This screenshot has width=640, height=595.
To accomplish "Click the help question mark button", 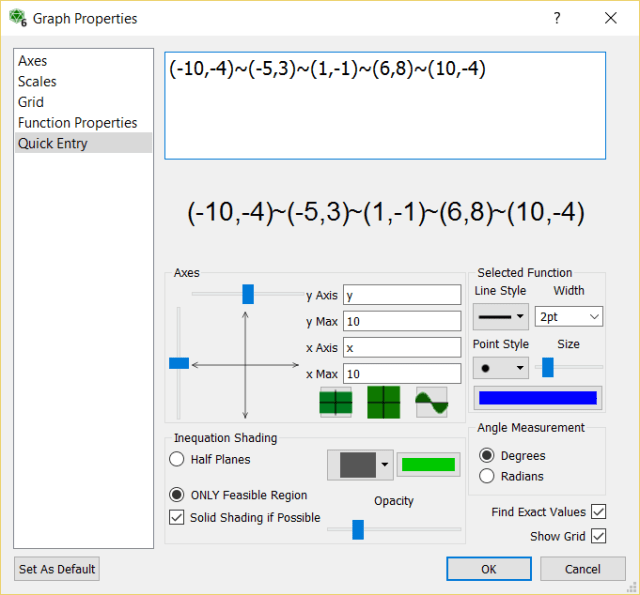I will (557, 18).
